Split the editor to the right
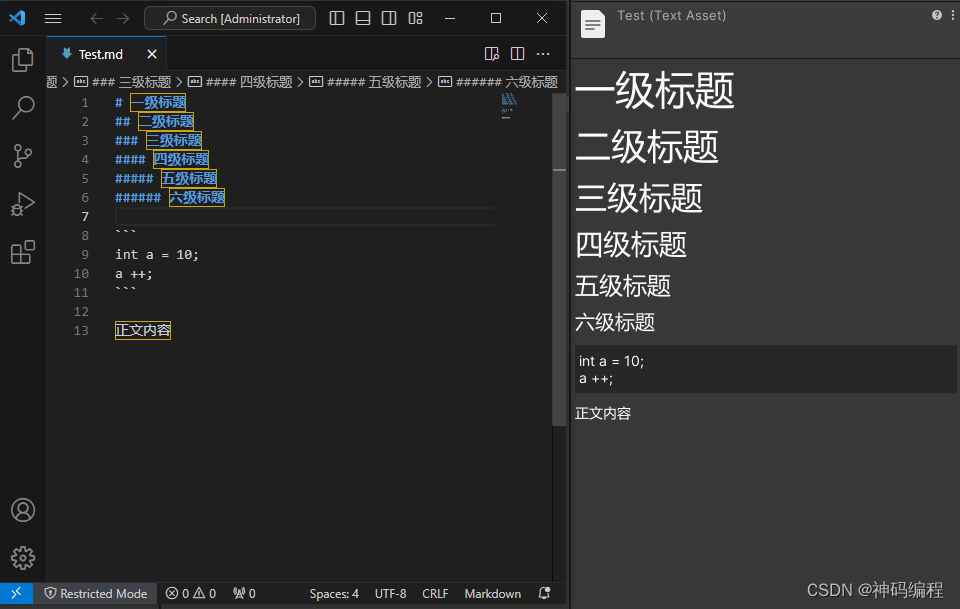The height and width of the screenshot is (609, 960). pos(517,54)
